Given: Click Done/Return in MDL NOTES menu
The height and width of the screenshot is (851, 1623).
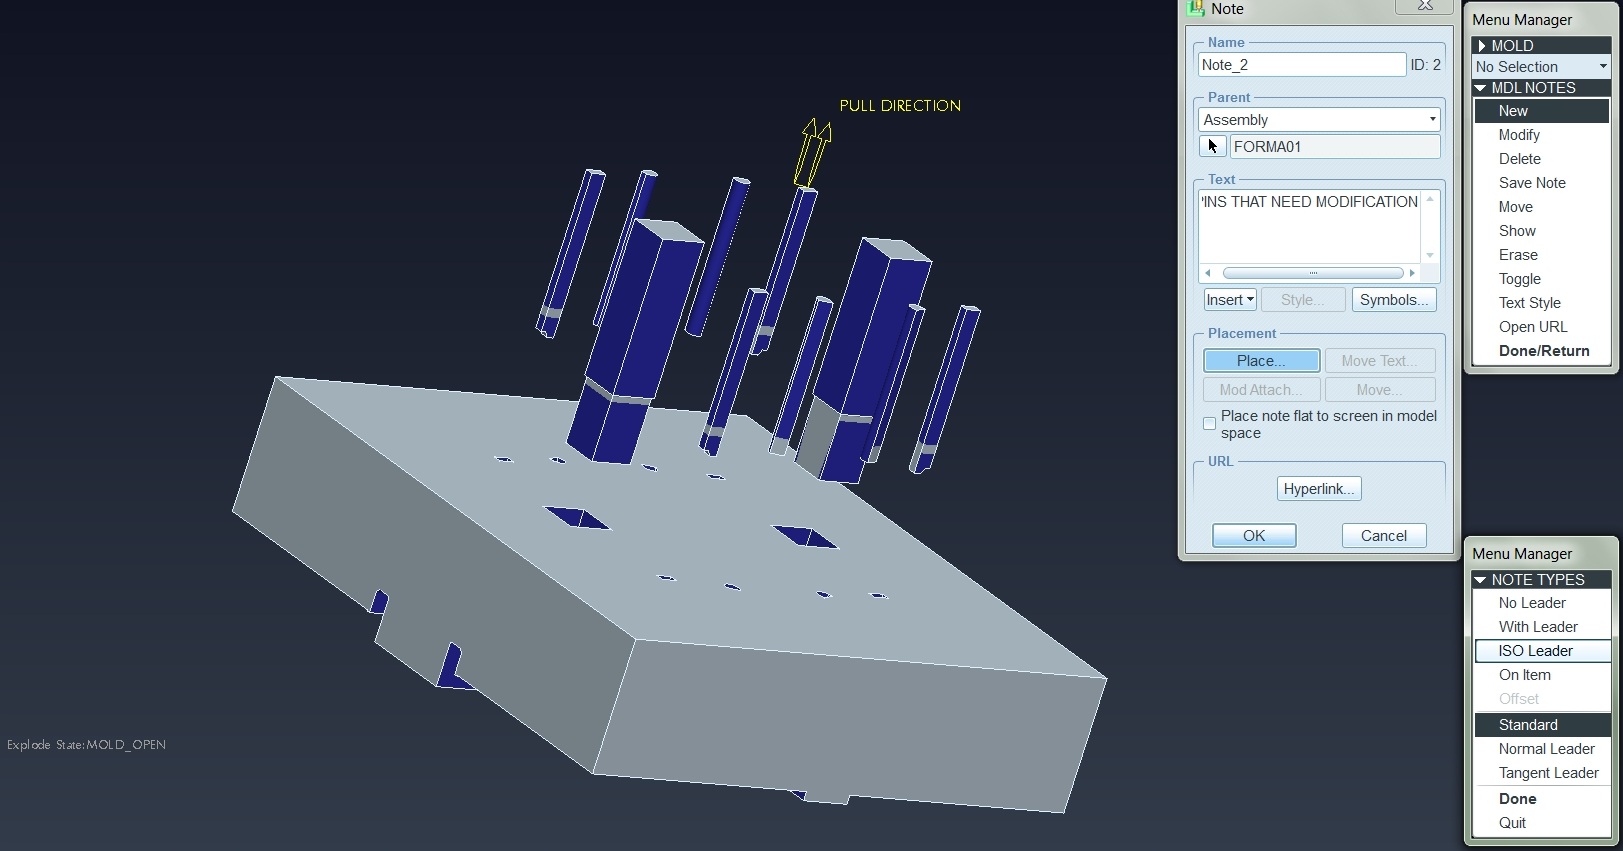Looking at the screenshot, I should coord(1543,351).
